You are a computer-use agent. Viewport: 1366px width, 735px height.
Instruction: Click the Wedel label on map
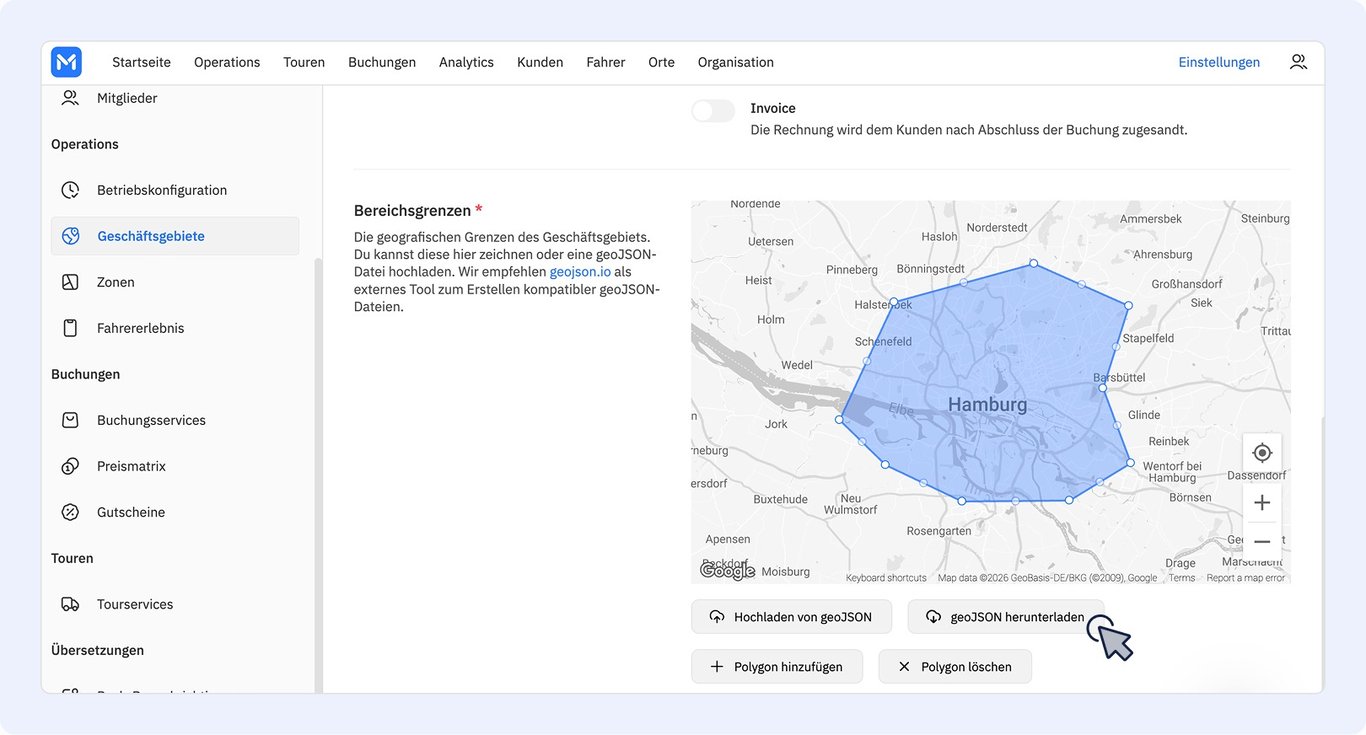pos(797,365)
